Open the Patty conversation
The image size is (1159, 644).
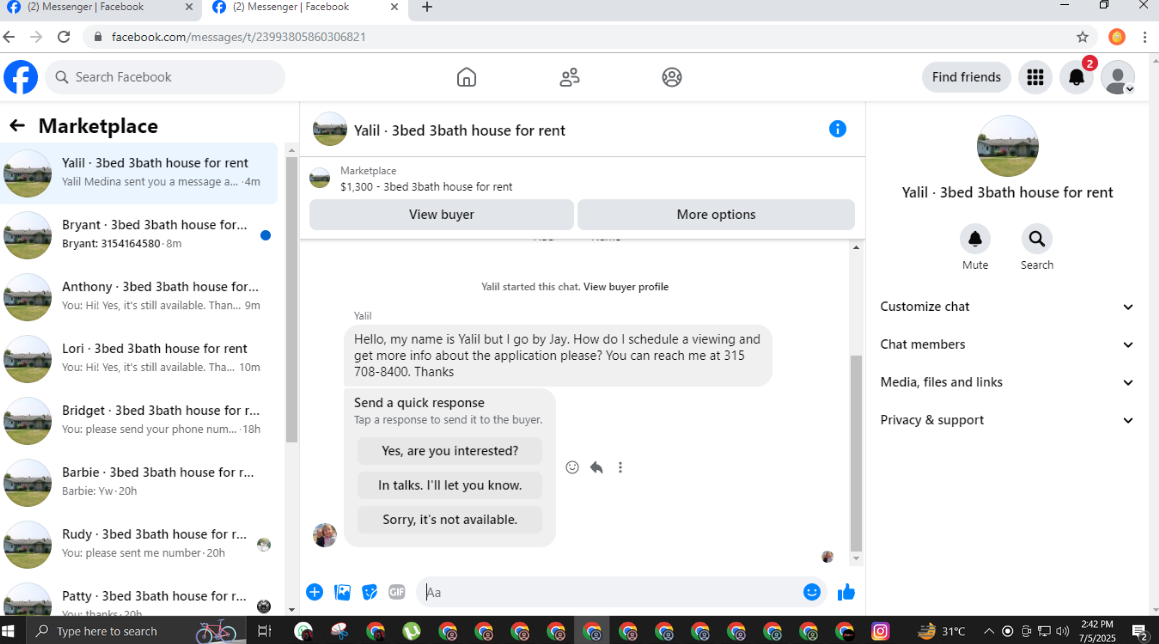[x=139, y=599]
